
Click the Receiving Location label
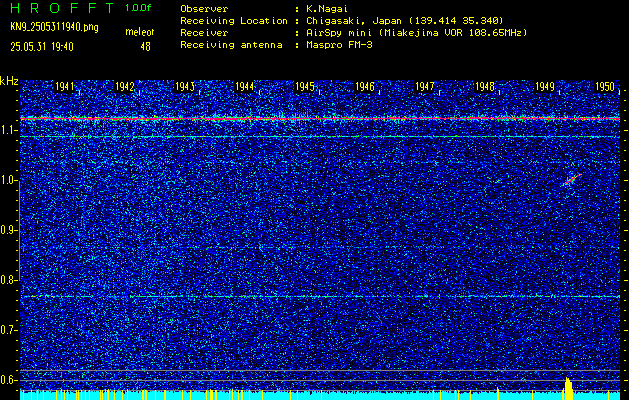click(234, 20)
